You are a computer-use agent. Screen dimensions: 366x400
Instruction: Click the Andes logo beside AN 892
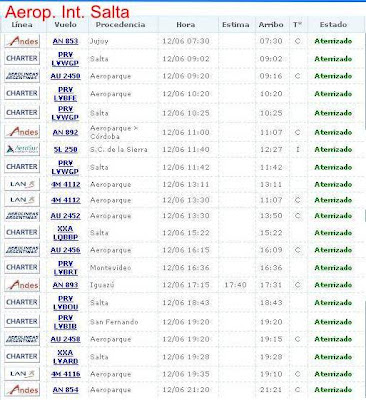pos(22,132)
